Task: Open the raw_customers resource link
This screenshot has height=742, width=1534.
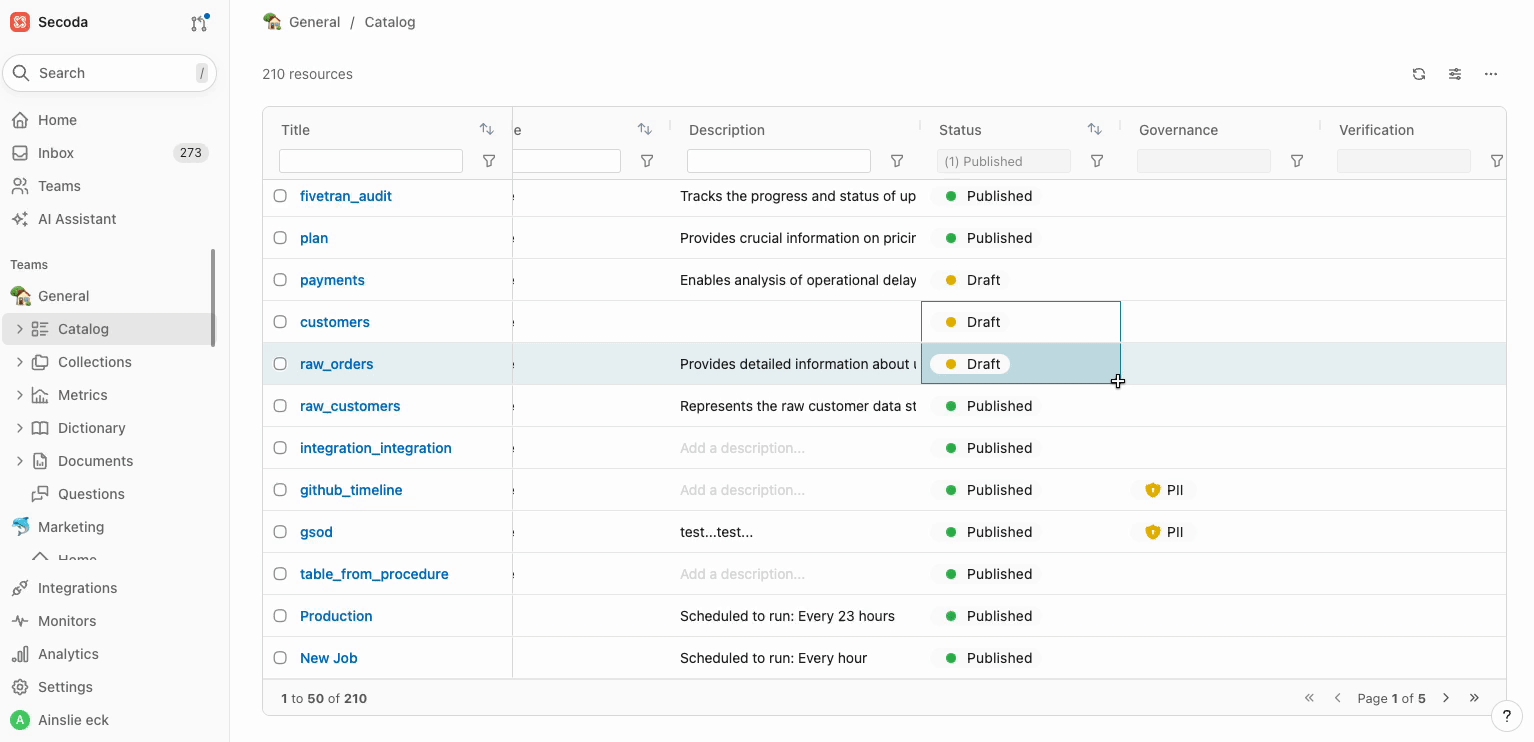Action: point(350,406)
